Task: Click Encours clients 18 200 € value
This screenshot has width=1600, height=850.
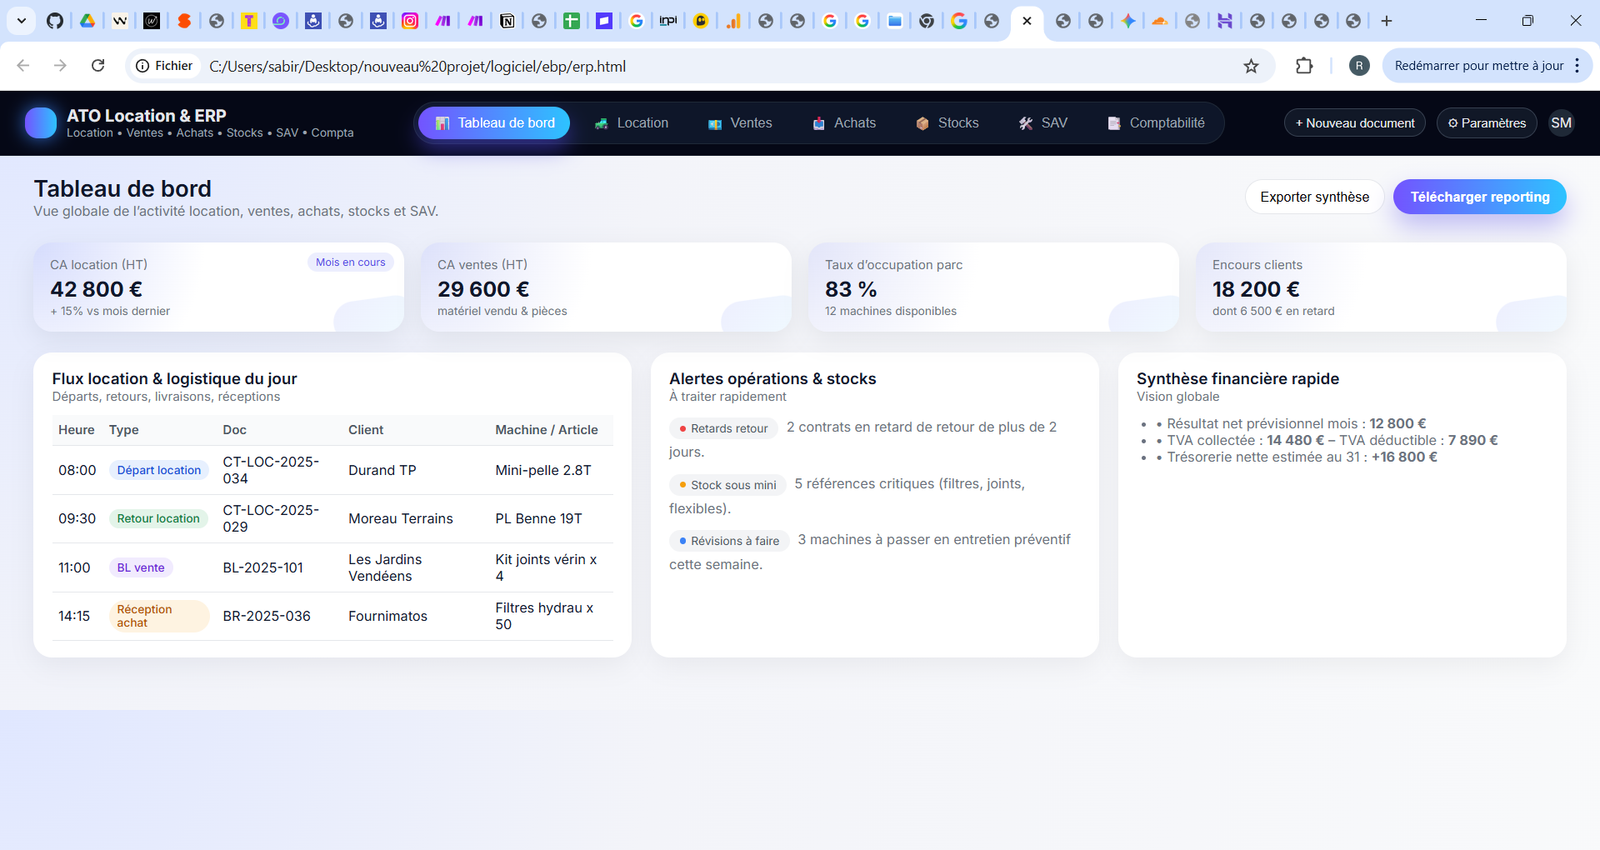Action: [x=1256, y=289]
